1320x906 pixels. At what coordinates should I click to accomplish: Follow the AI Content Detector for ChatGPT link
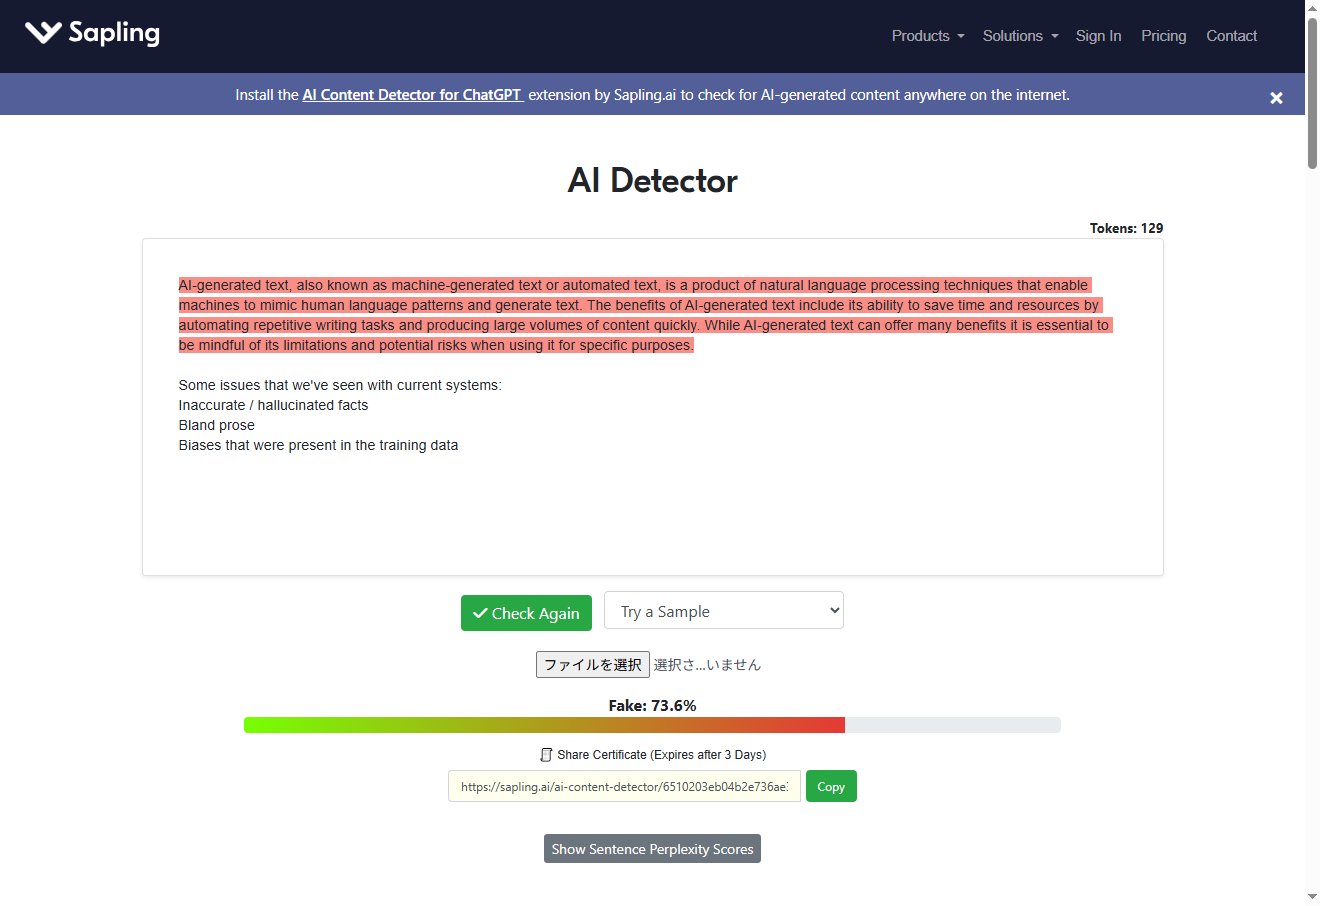coord(413,95)
